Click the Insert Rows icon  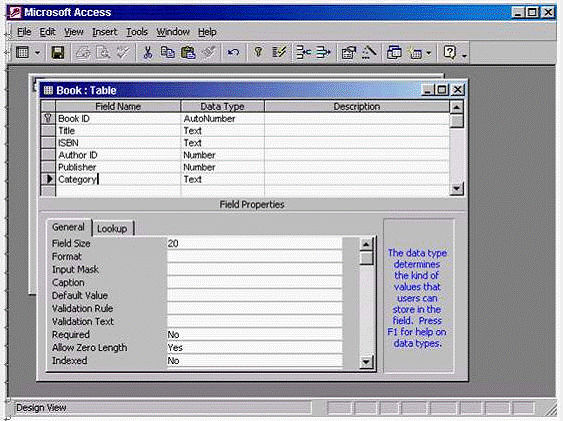[x=303, y=53]
